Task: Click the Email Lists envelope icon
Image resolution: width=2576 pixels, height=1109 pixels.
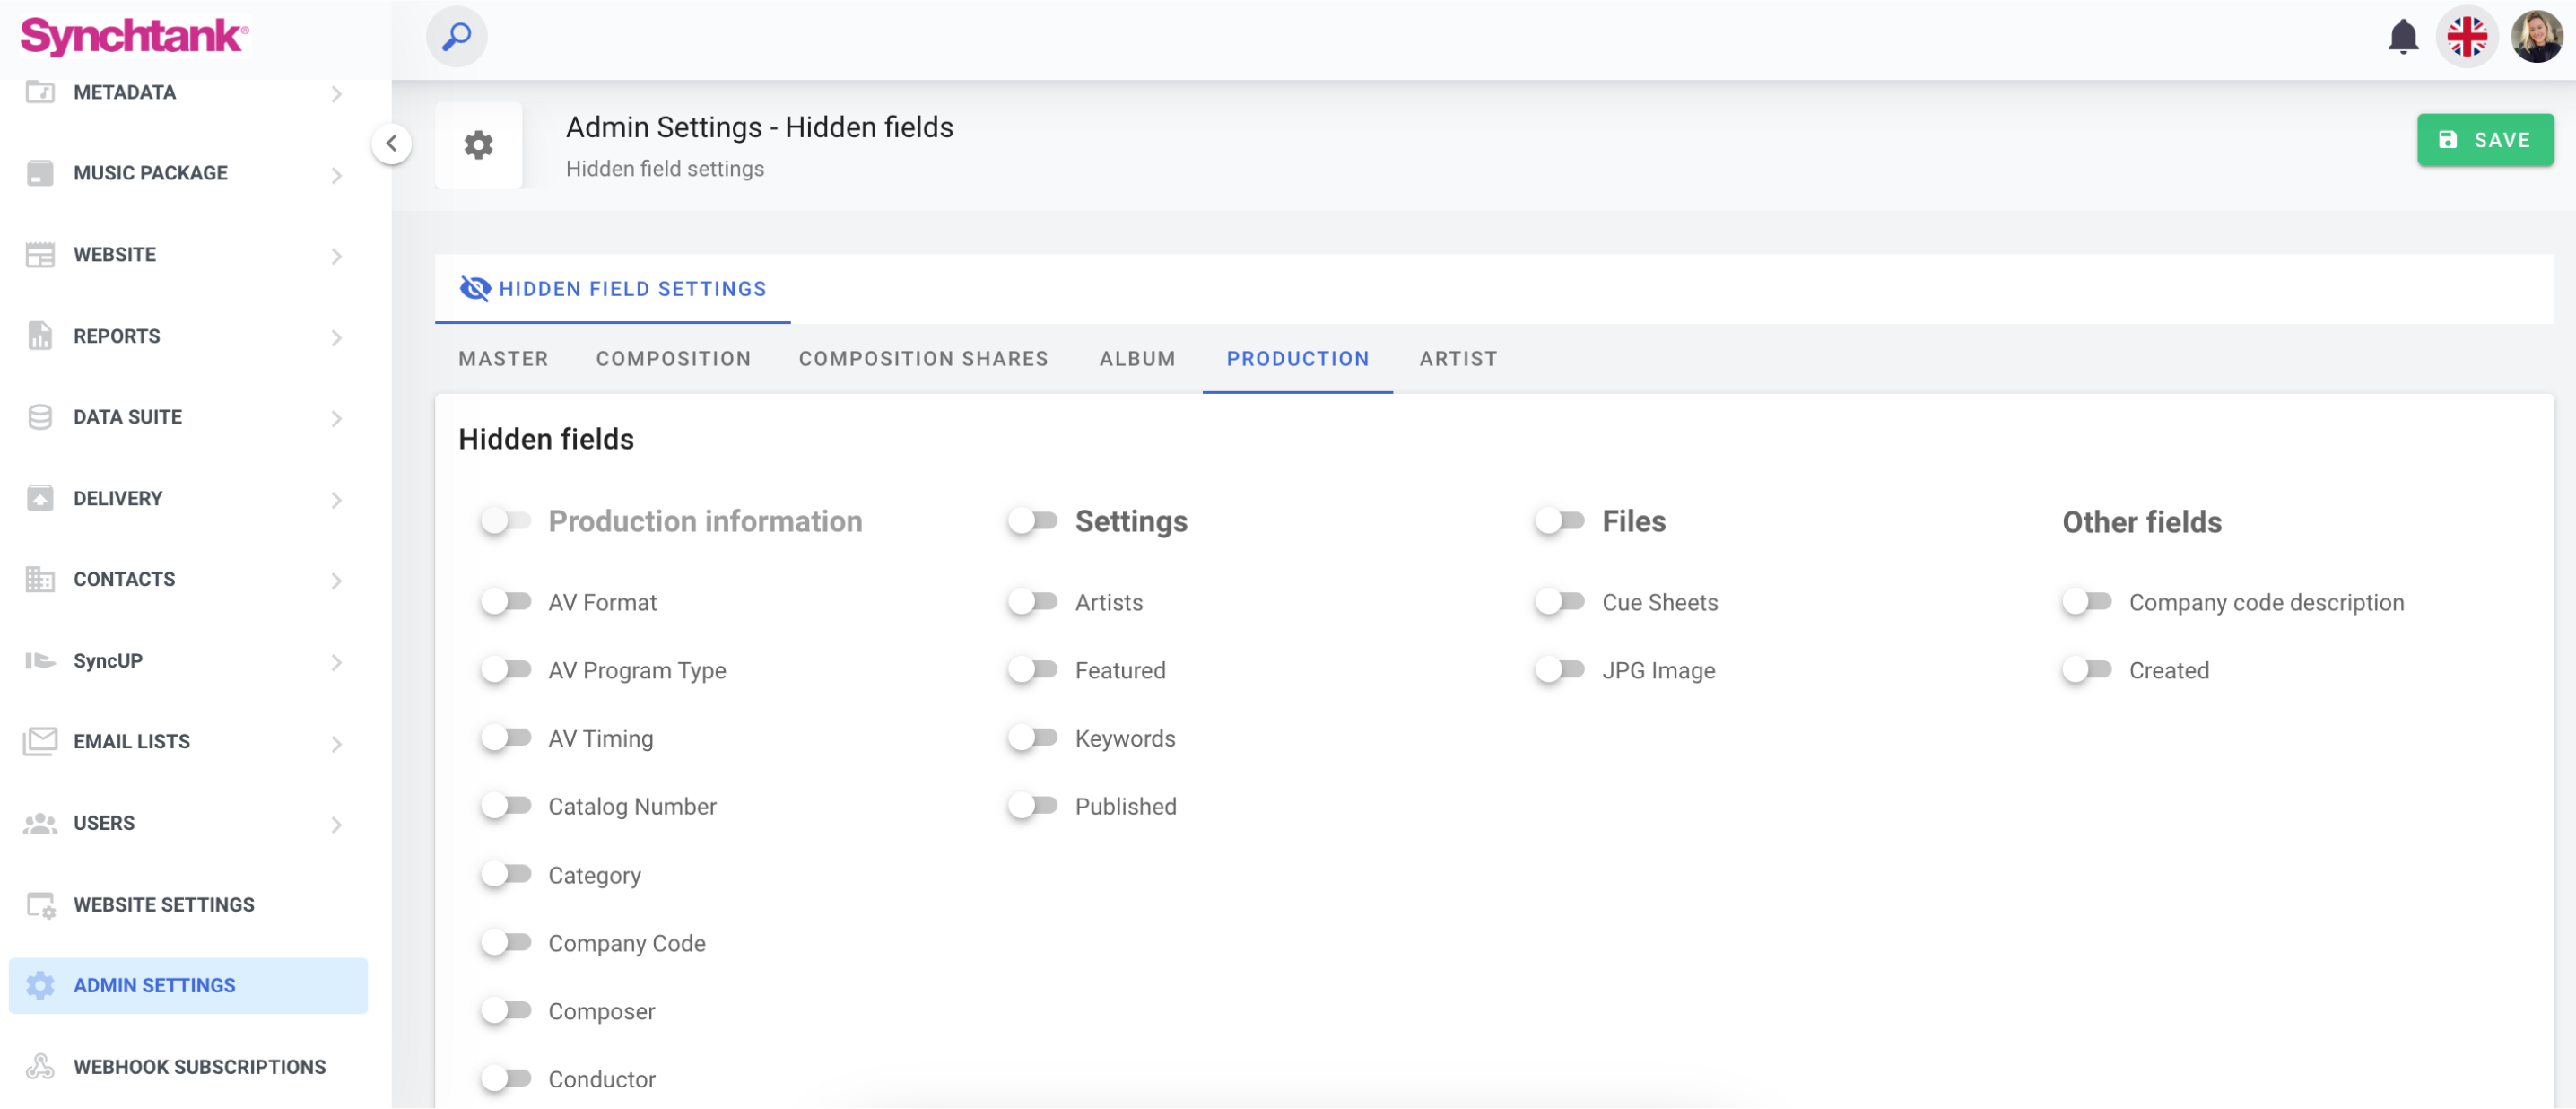Action: click(x=40, y=742)
